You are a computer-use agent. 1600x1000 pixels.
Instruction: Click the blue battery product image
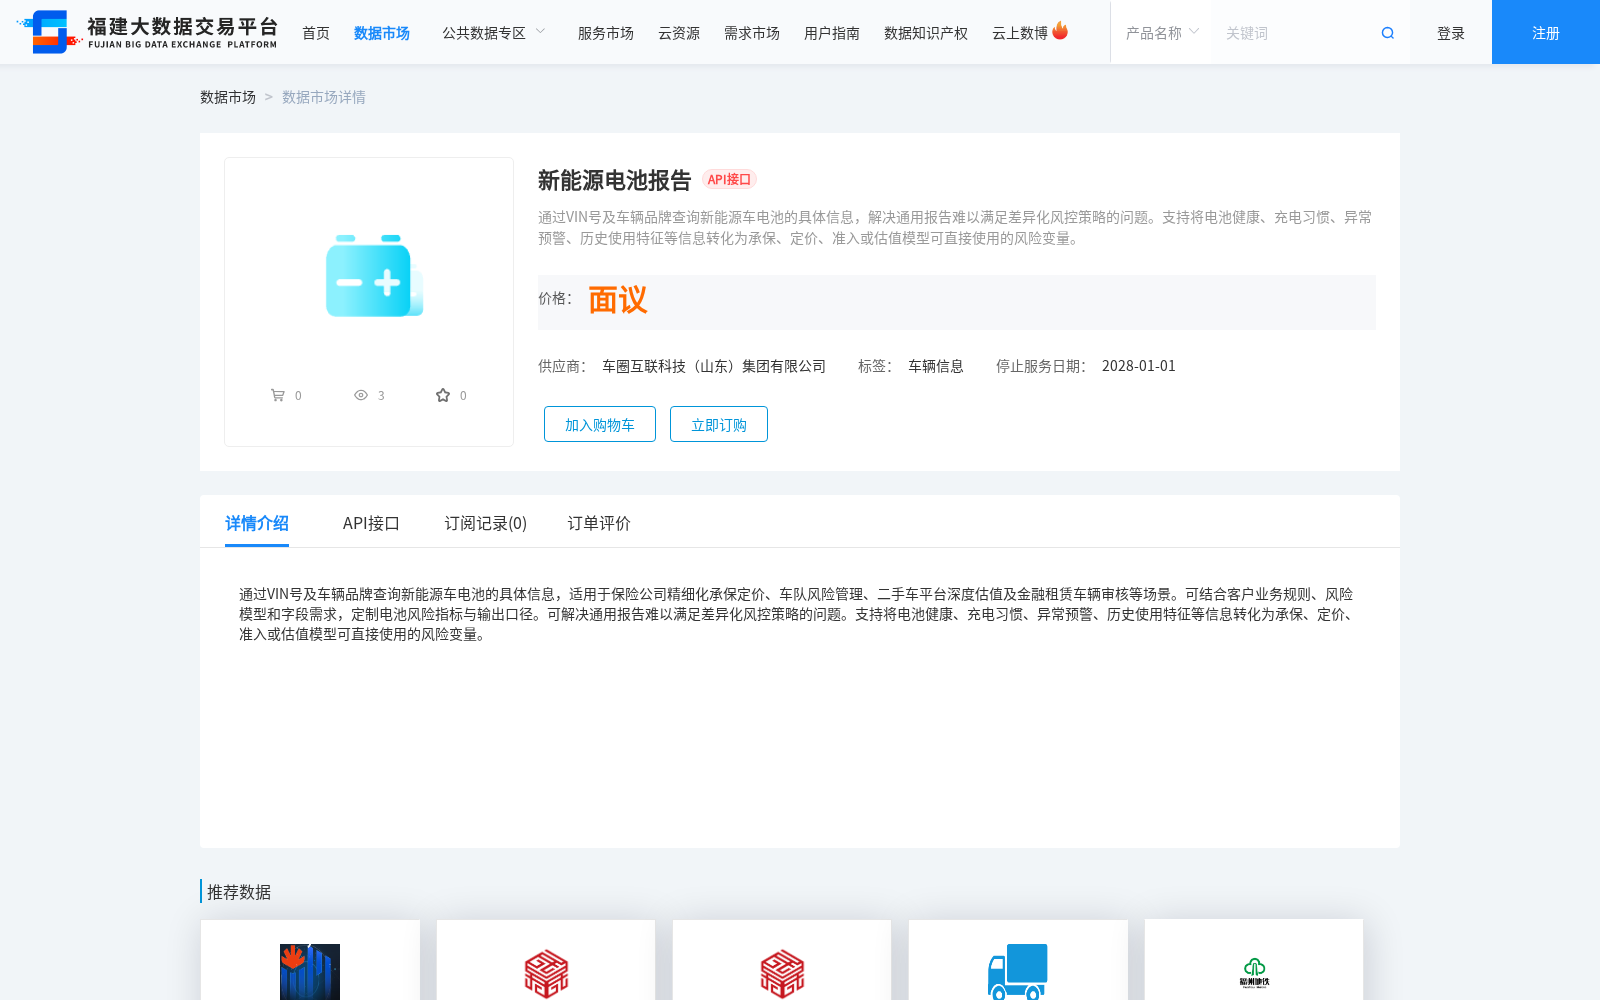pyautogui.click(x=374, y=276)
